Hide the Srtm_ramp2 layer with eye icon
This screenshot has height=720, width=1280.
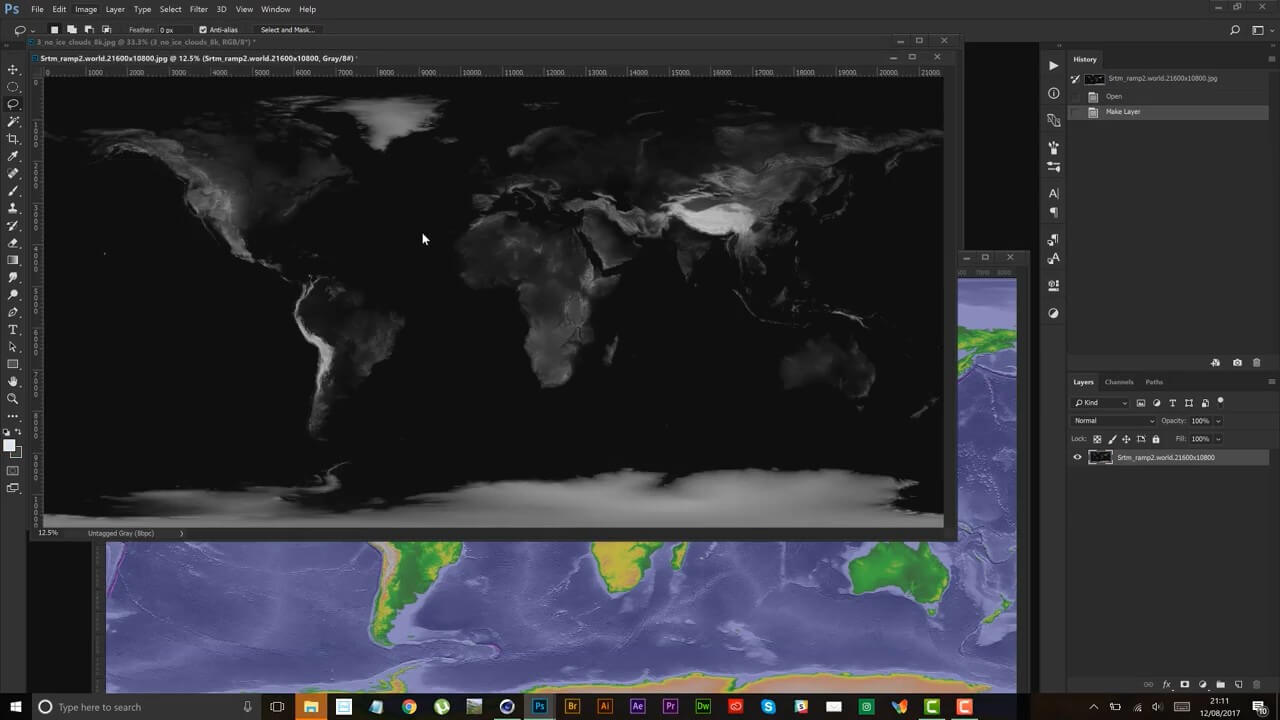[x=1077, y=457]
